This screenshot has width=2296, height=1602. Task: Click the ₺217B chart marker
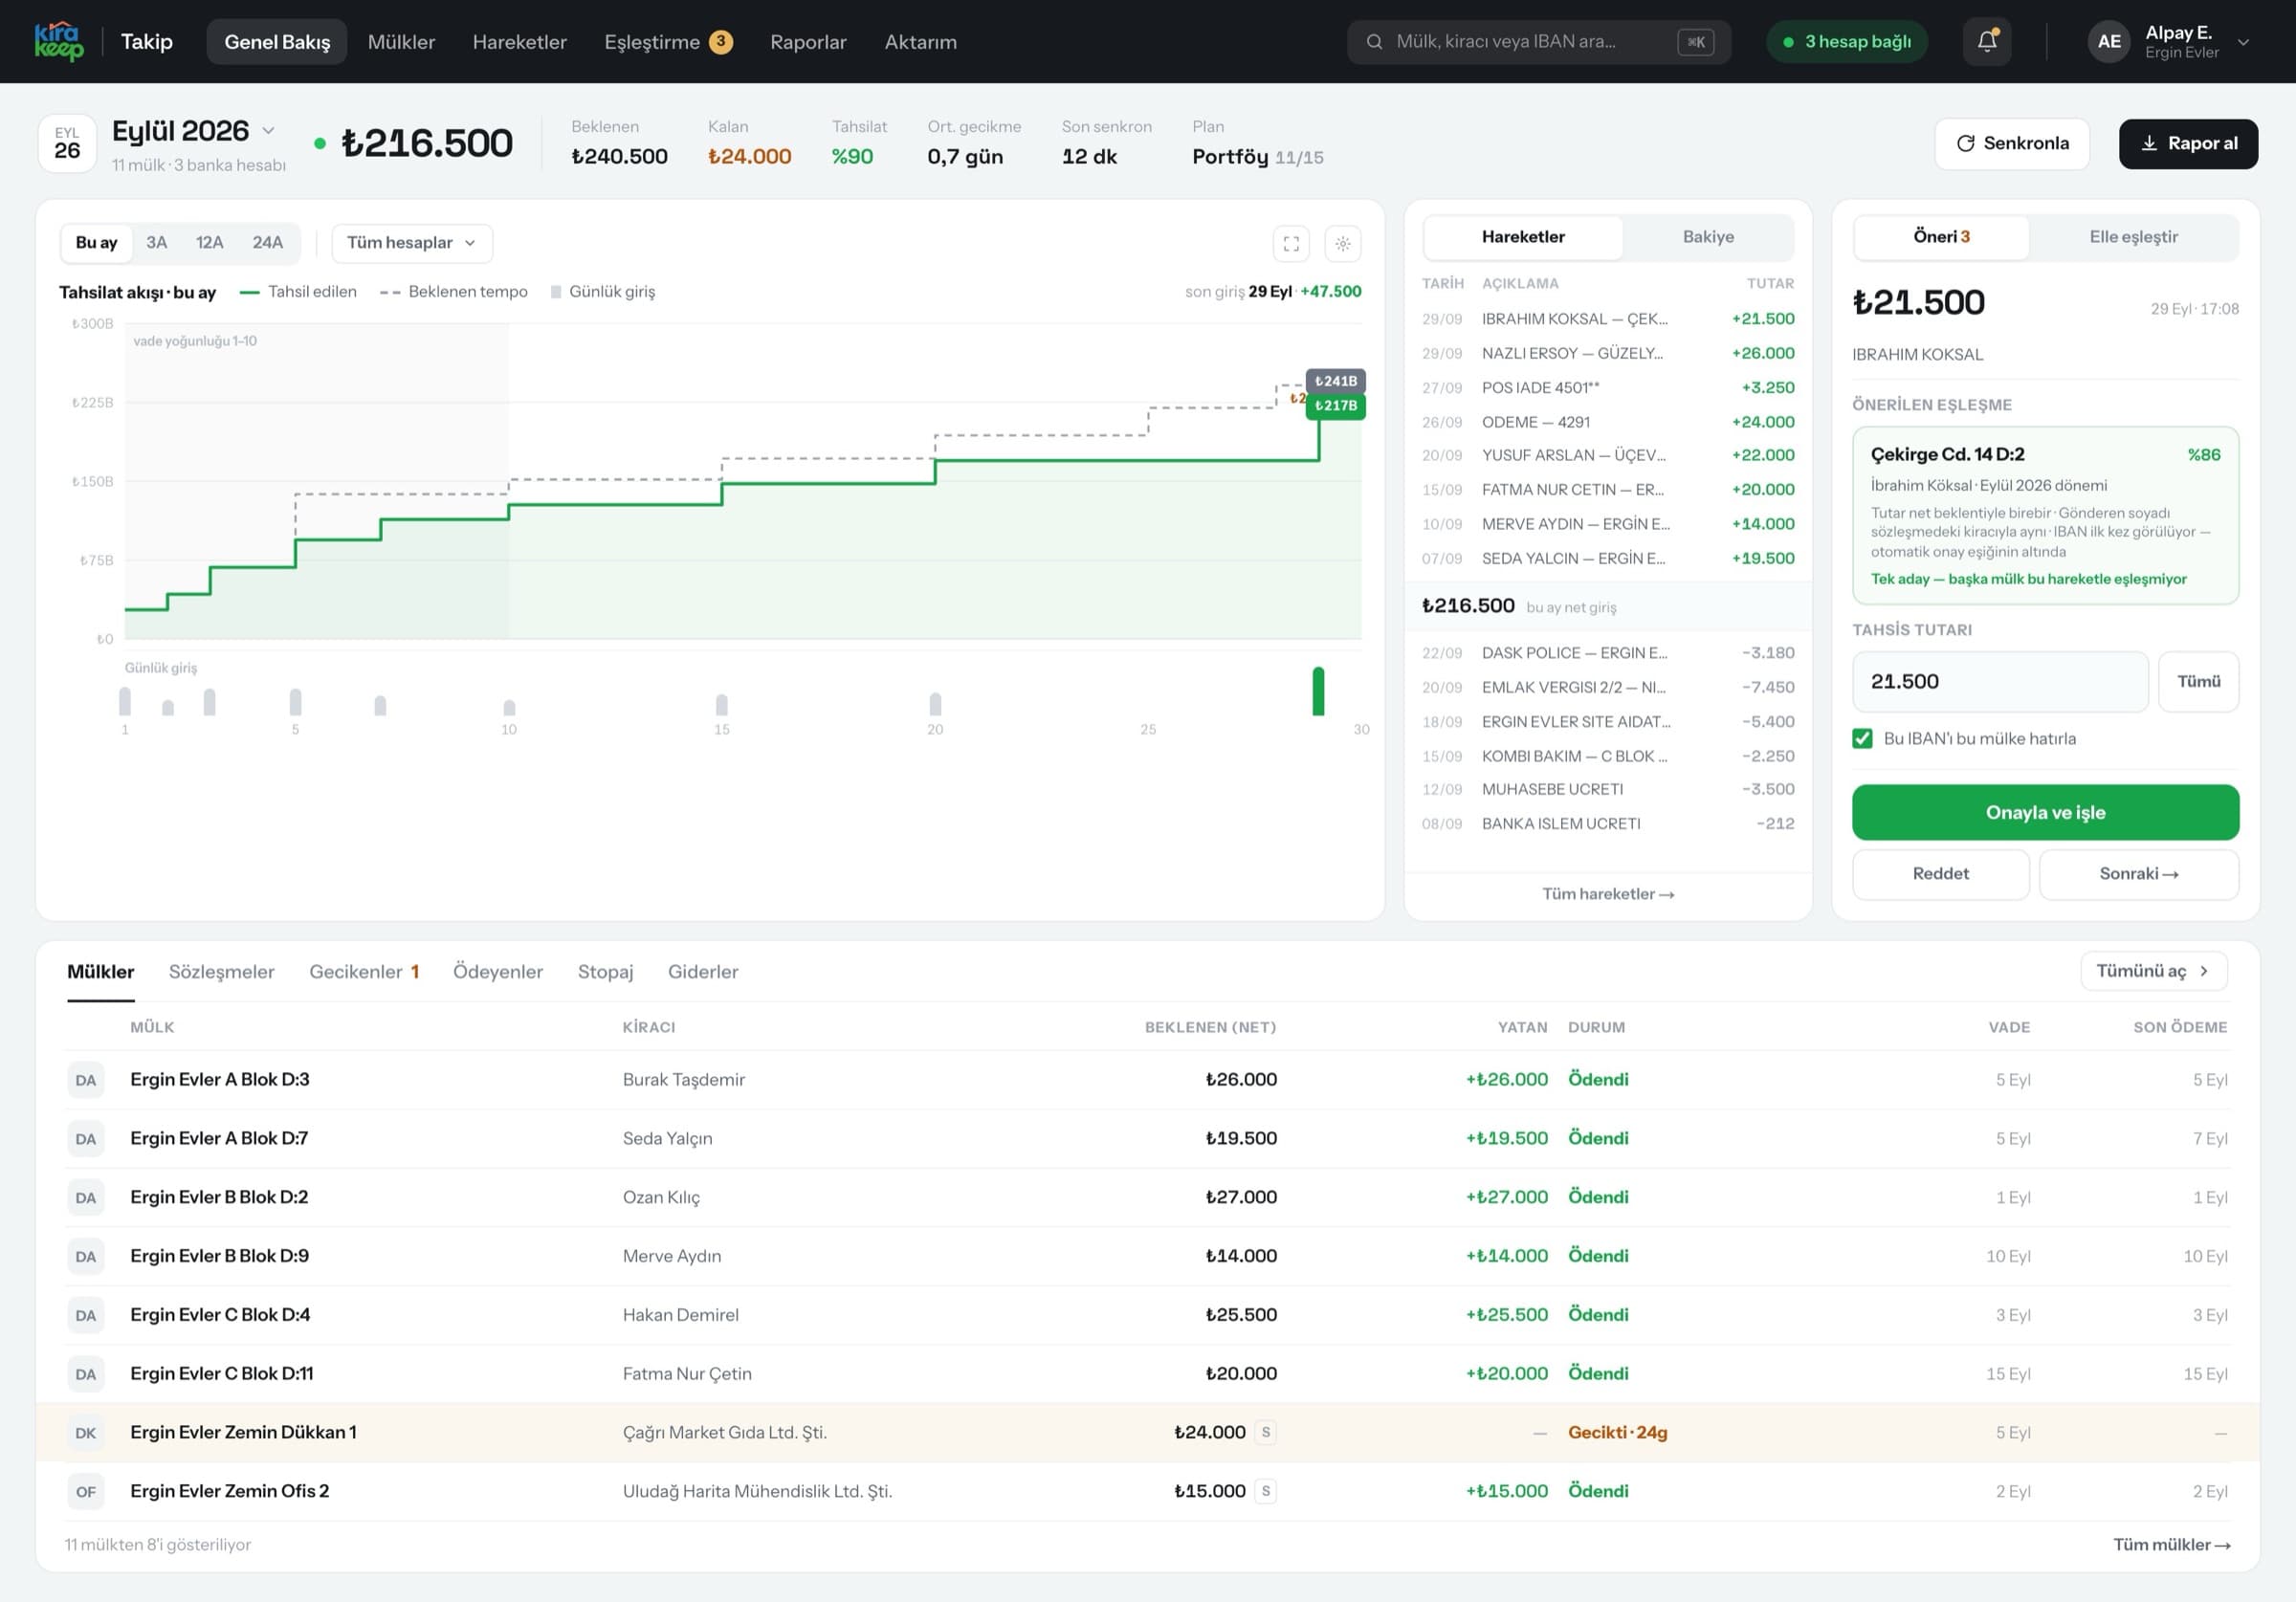coord(1336,406)
